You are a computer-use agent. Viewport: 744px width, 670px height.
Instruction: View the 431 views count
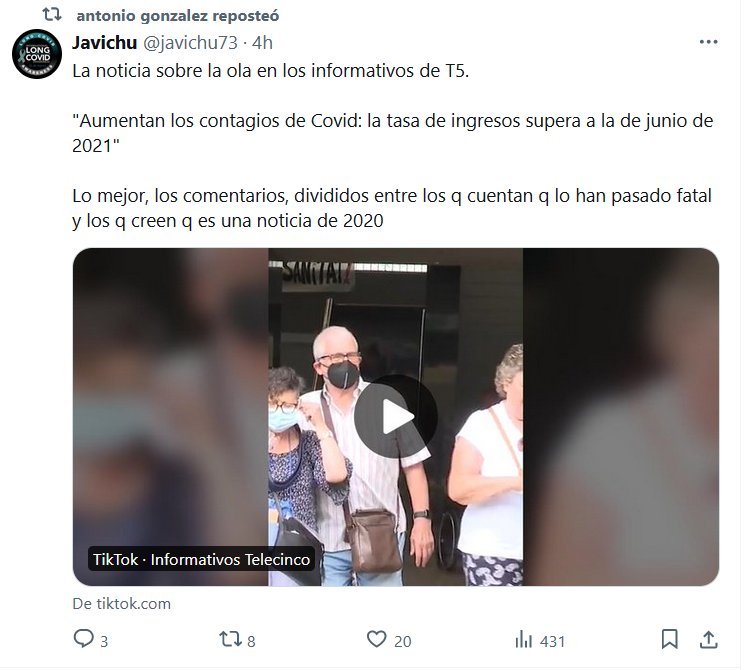(552, 642)
